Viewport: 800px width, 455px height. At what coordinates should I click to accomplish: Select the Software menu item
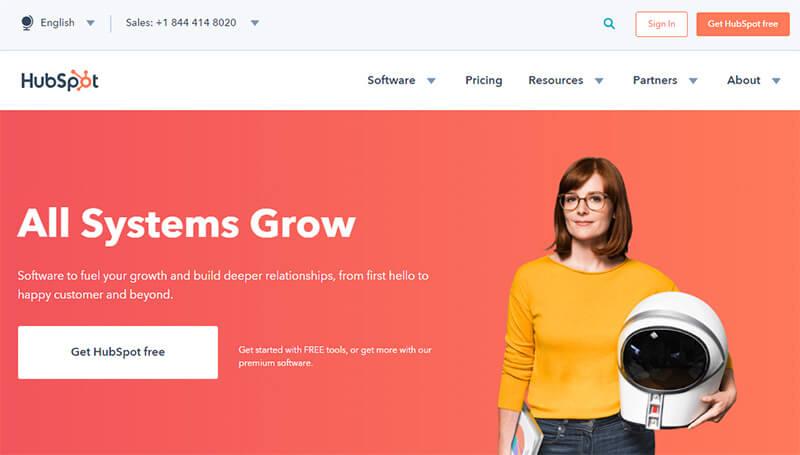point(391,80)
